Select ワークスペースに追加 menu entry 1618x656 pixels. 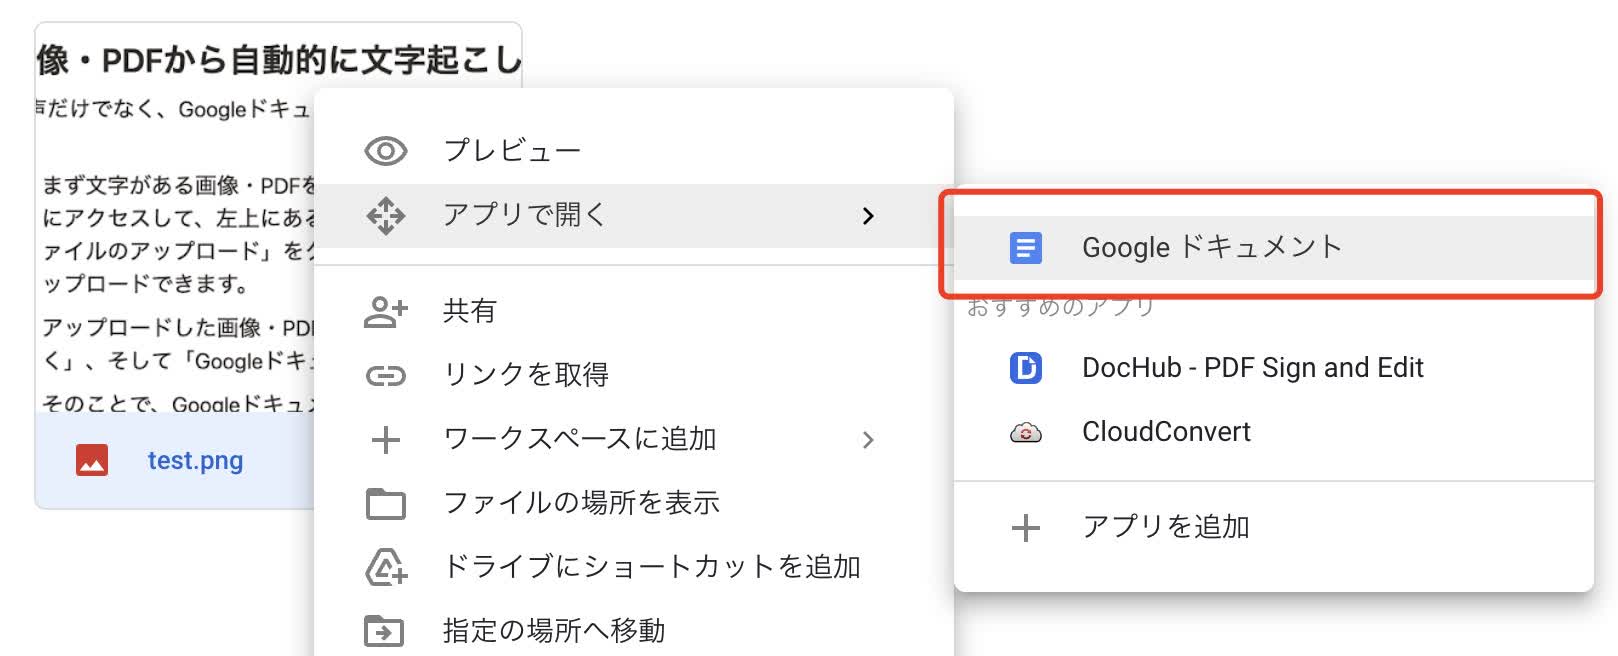coord(634,439)
